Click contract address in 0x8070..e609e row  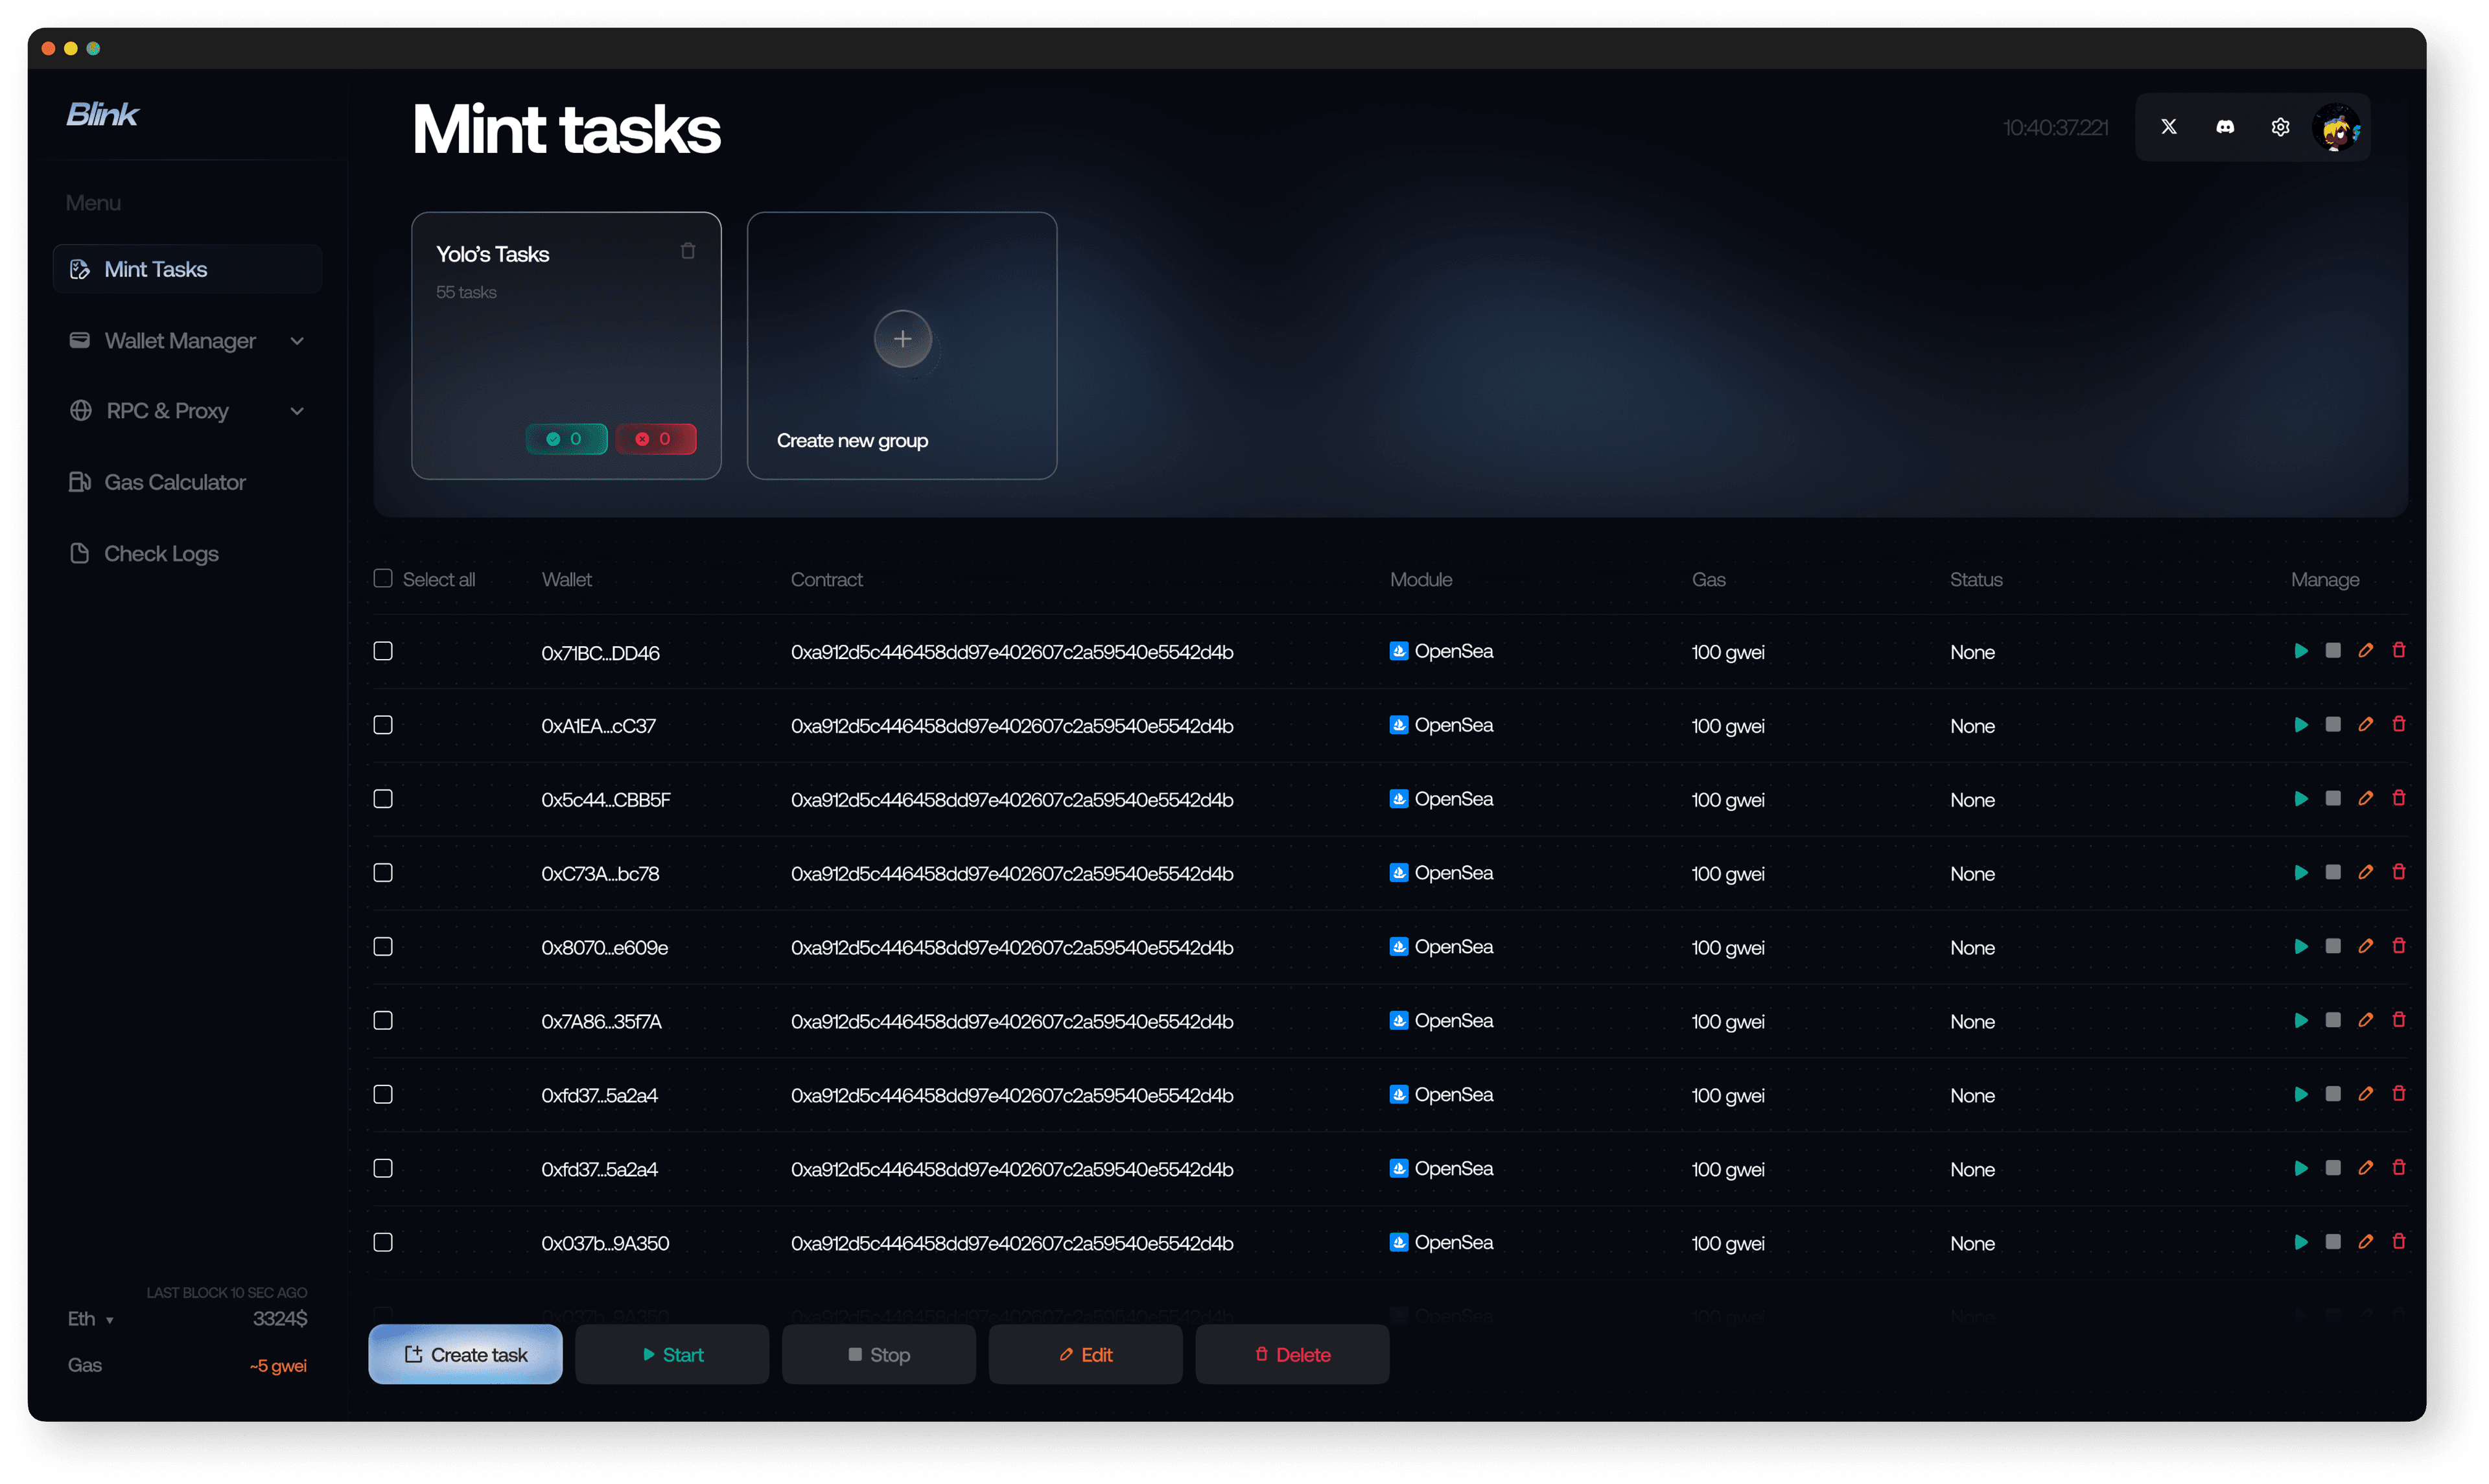click(x=1012, y=947)
